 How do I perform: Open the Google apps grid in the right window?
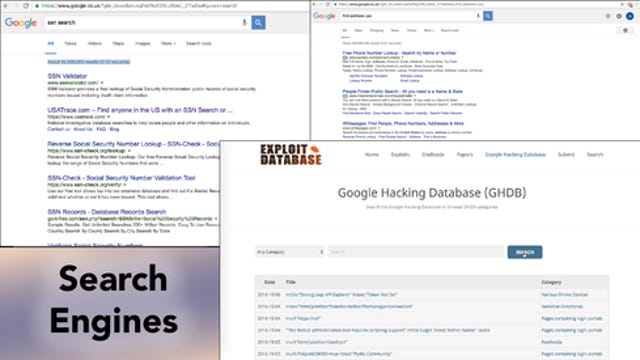click(608, 16)
